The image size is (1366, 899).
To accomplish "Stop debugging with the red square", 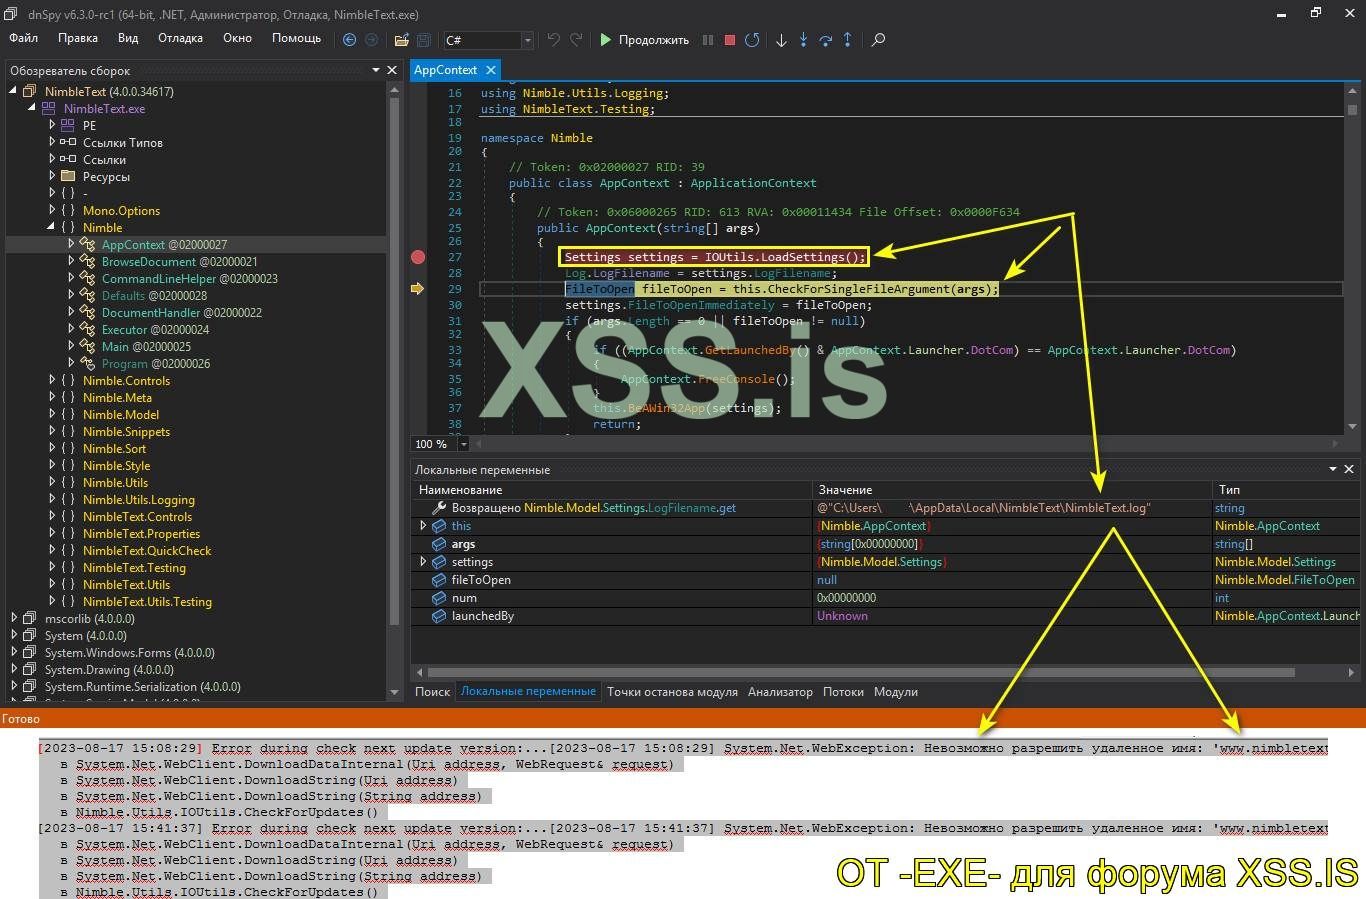I will point(730,40).
